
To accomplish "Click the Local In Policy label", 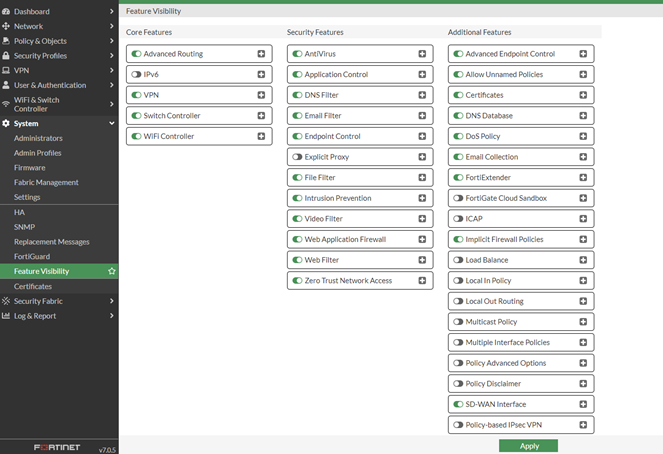I will click(488, 281).
